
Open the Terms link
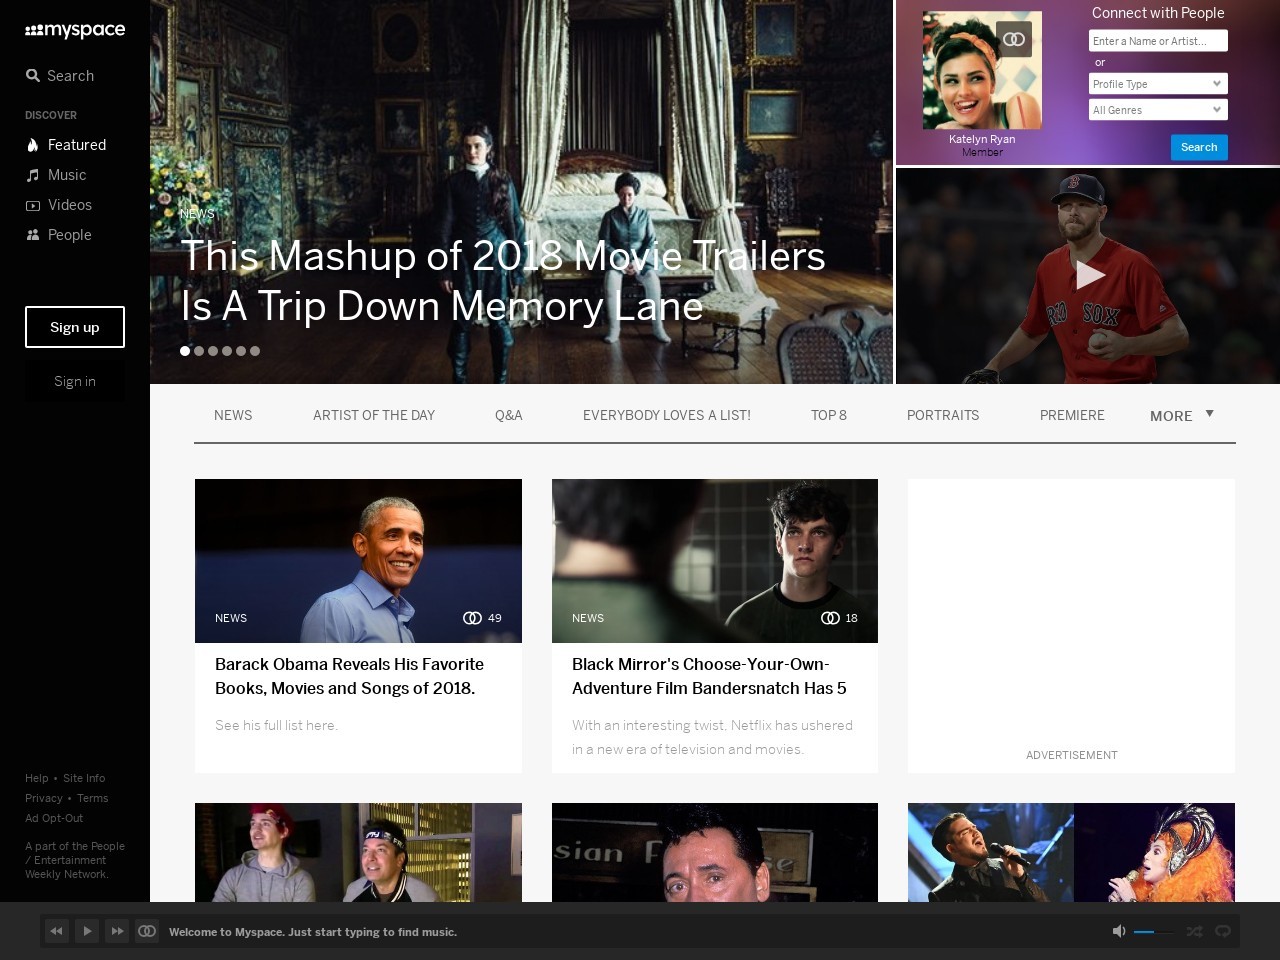(x=93, y=798)
